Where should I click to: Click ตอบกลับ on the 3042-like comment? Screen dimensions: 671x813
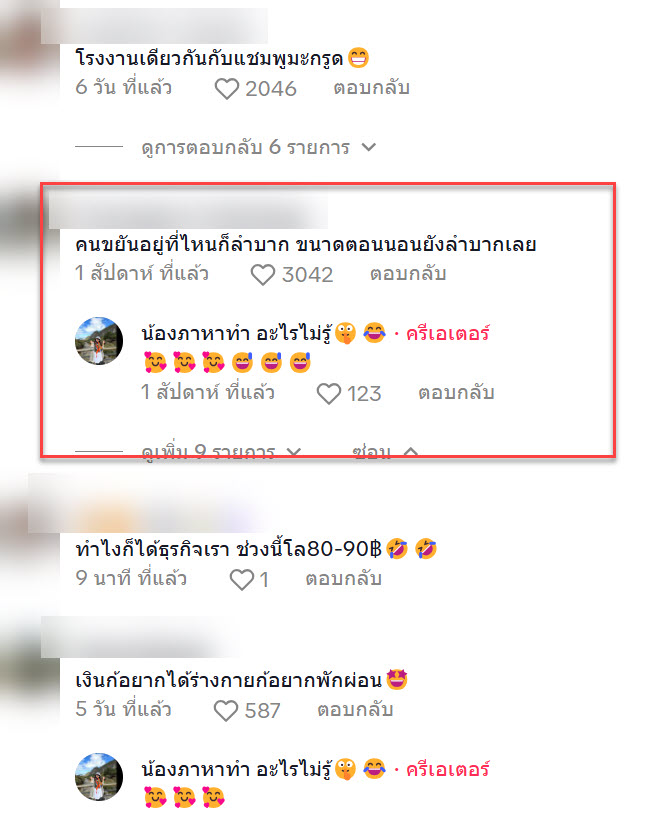[x=408, y=274]
